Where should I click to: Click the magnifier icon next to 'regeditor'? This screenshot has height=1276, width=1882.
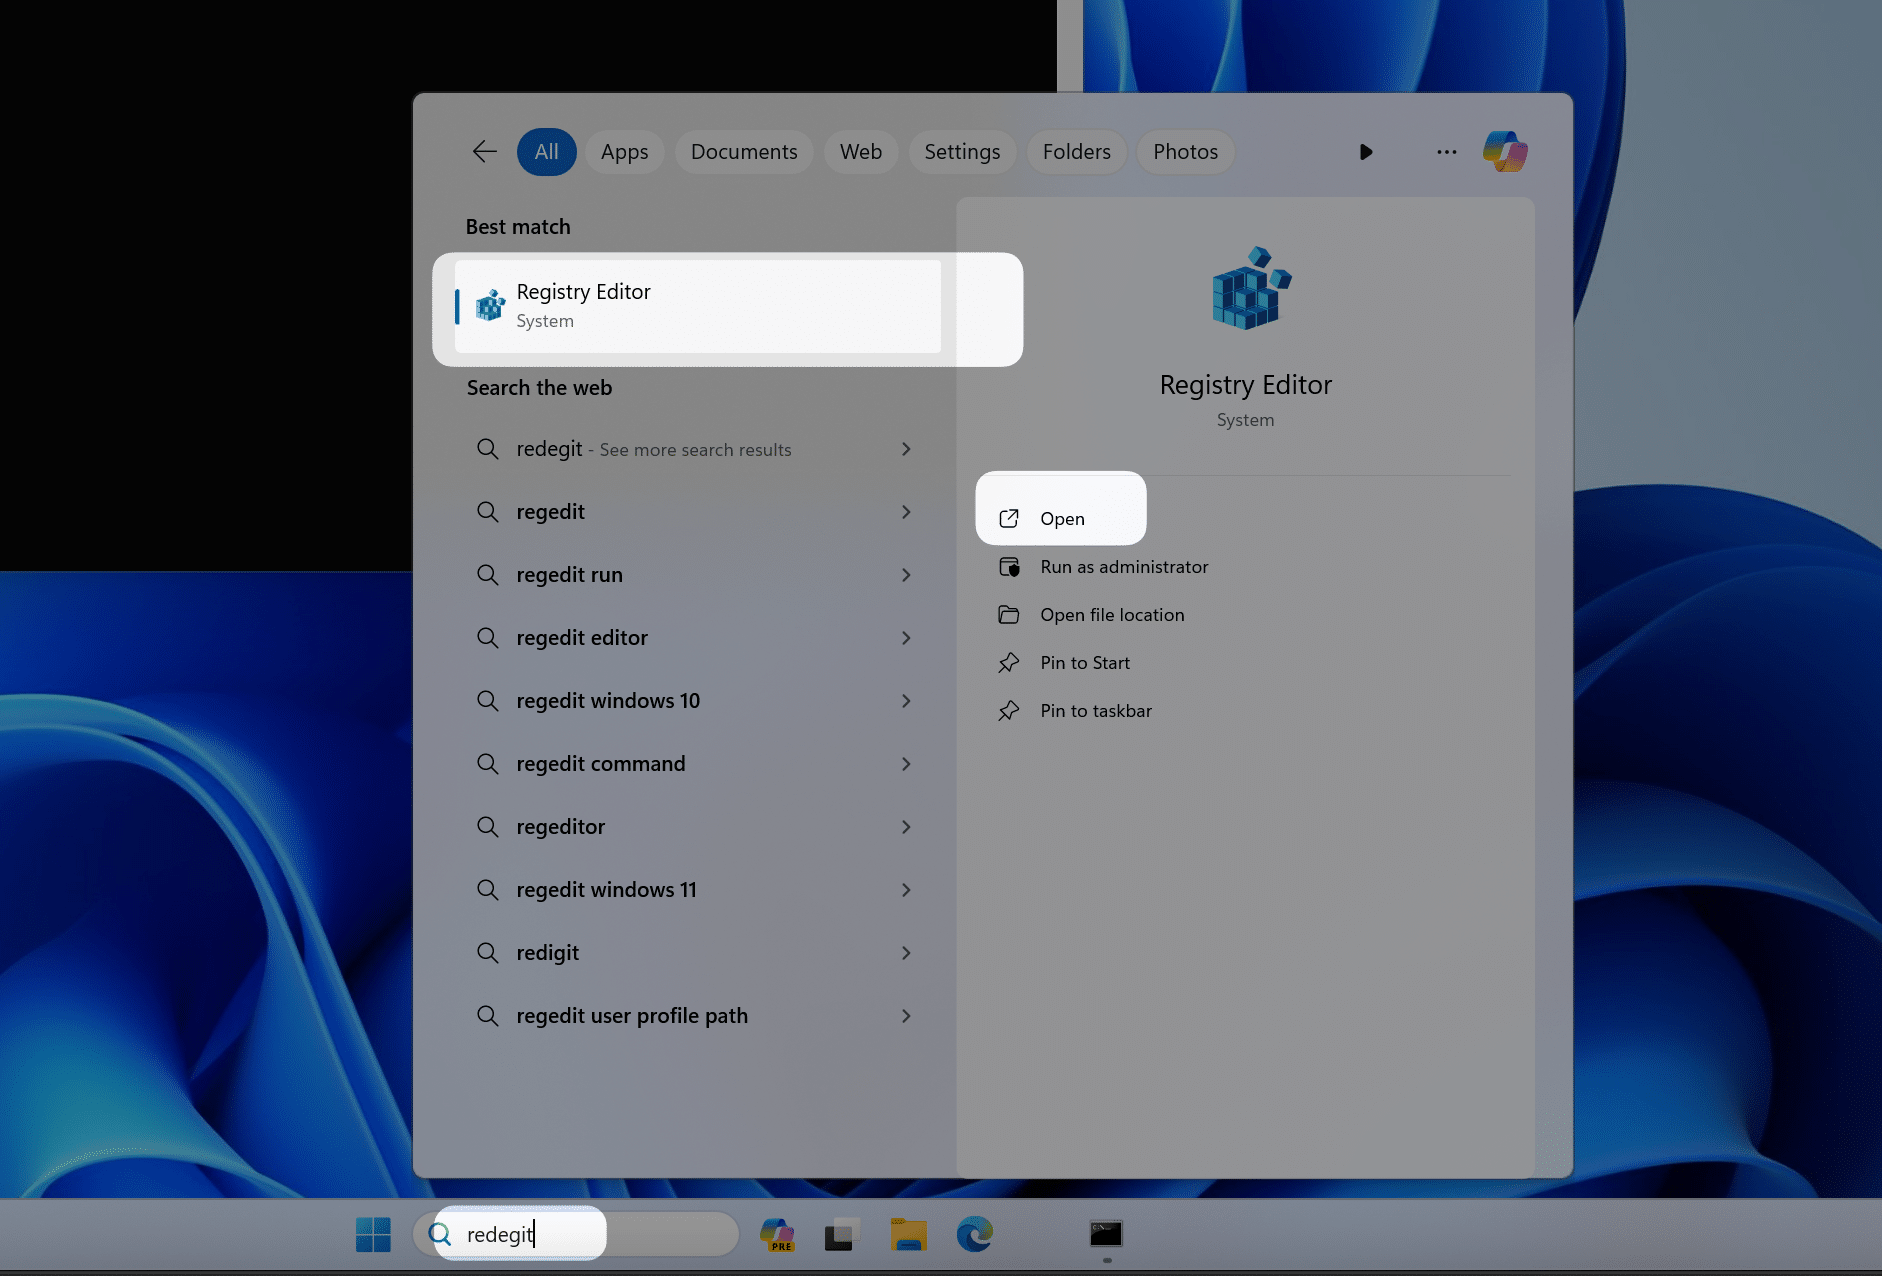[488, 827]
